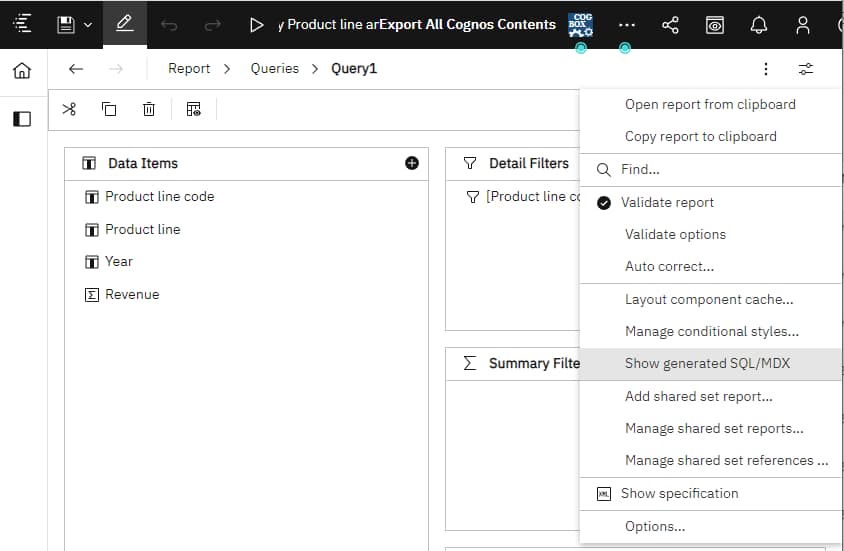Screen dimensions: 844x551
Task: Select the Revenue data item
Action: coord(132,294)
